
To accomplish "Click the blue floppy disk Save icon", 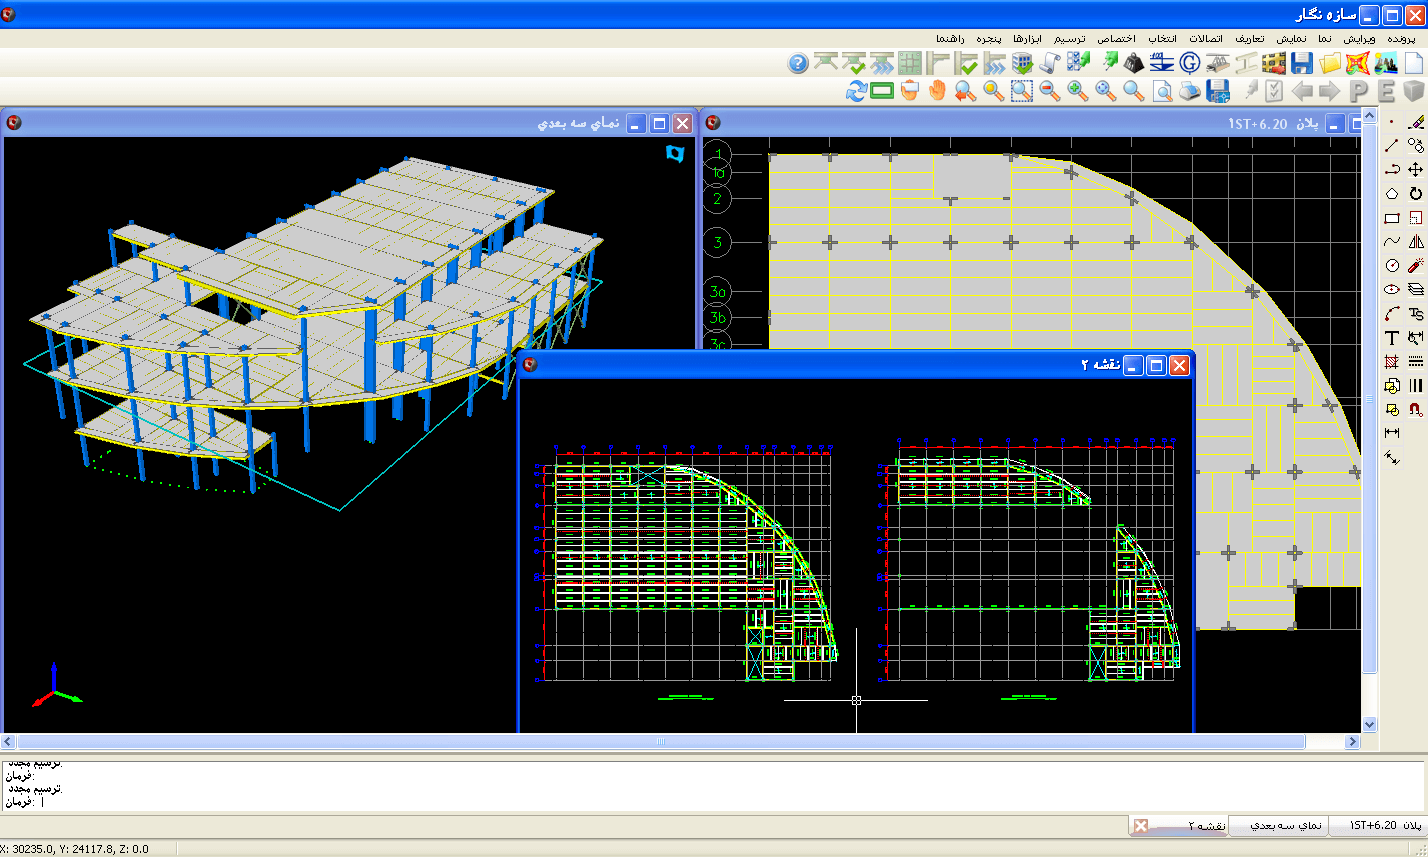I will click(1301, 63).
